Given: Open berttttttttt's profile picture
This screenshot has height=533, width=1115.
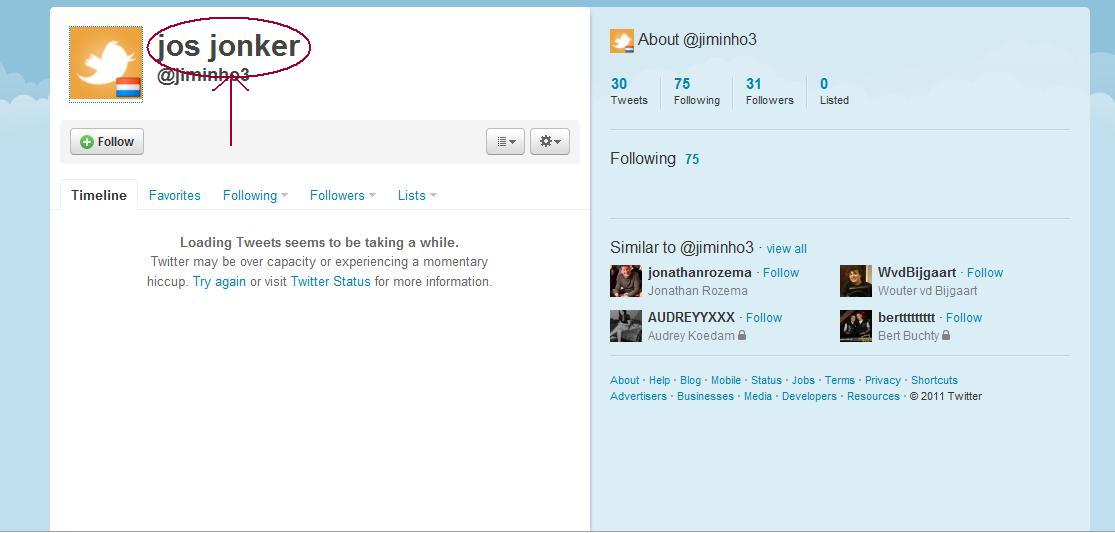Looking at the screenshot, I should (x=855, y=326).
